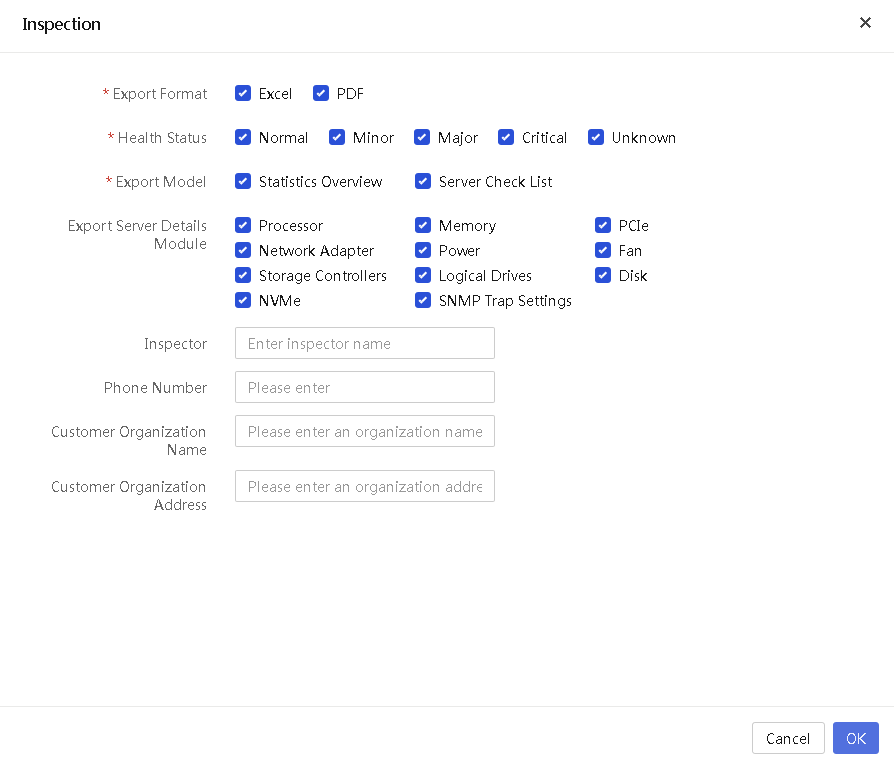
Task: Toggle the Server Check List checkbox
Action: (423, 181)
